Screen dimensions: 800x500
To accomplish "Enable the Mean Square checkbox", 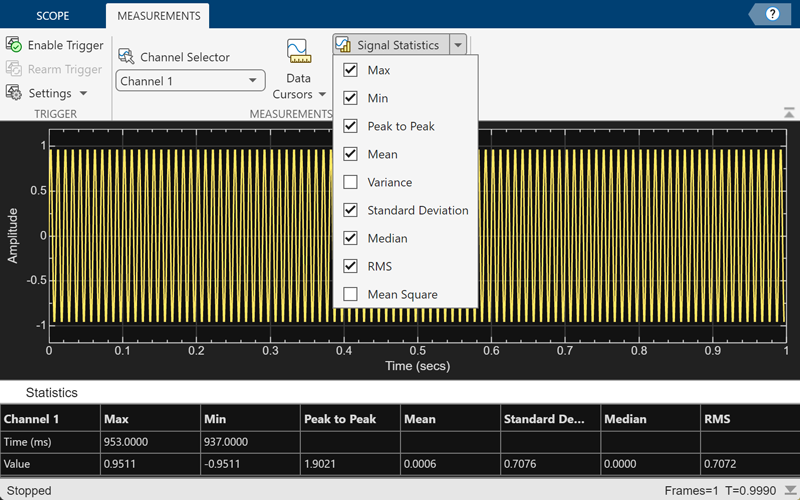I will [350, 294].
